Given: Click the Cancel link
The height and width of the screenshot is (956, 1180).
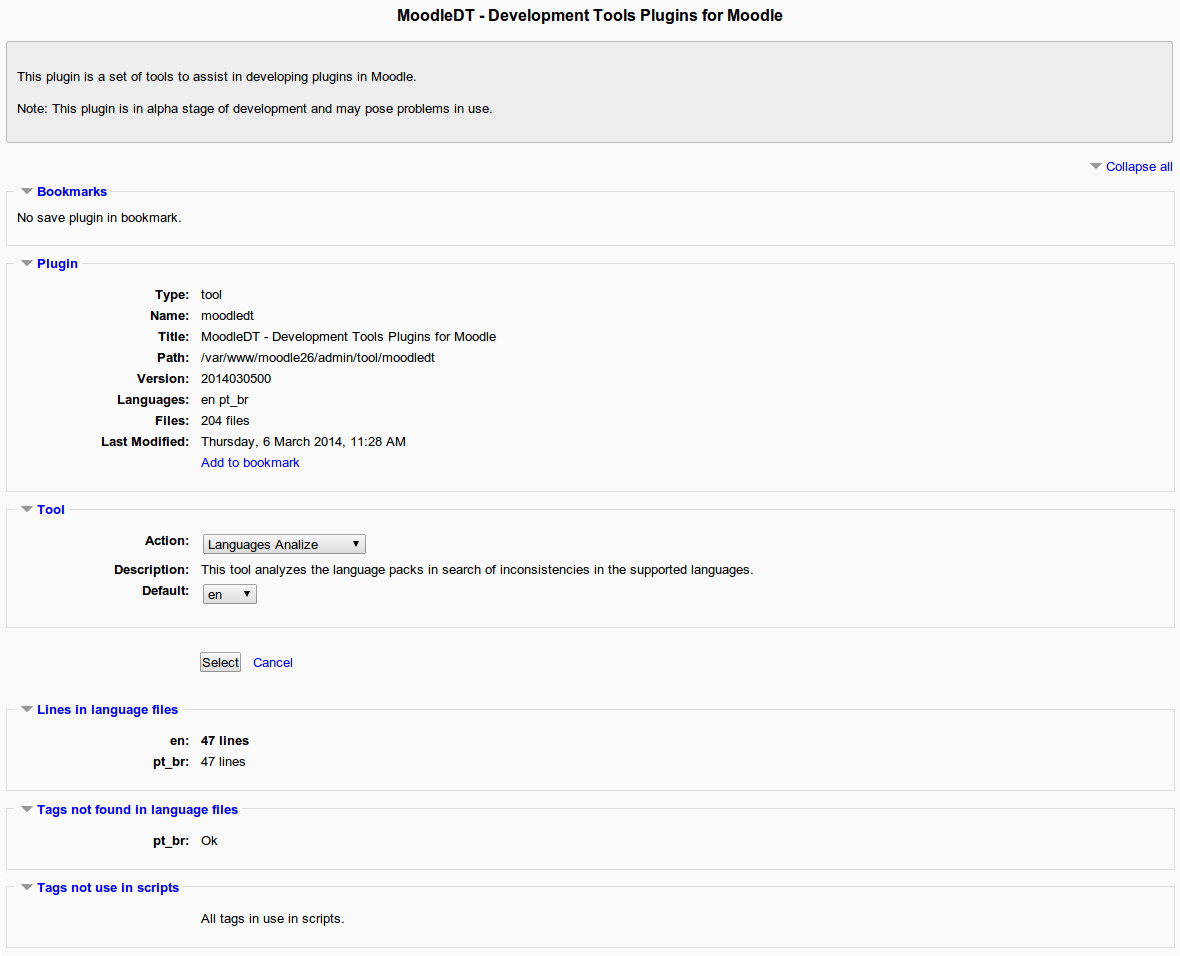Looking at the screenshot, I should 272,662.
